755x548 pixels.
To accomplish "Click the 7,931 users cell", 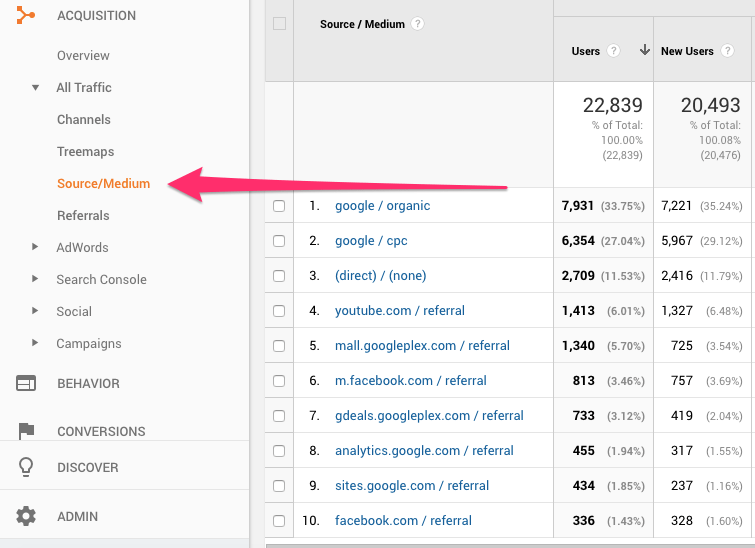I will pyautogui.click(x=578, y=206).
